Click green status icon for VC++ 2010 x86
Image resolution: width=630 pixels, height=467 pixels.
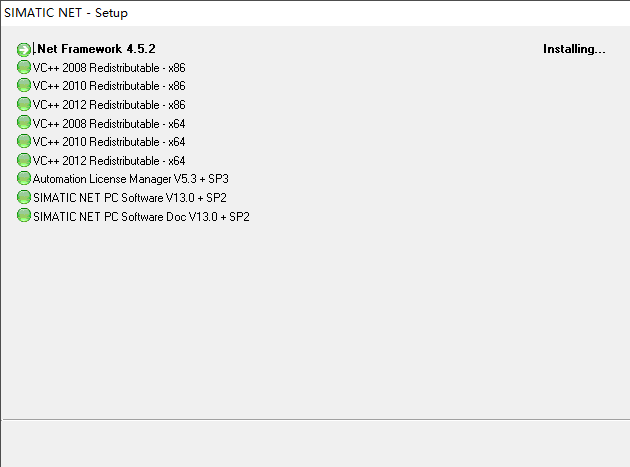coord(24,85)
